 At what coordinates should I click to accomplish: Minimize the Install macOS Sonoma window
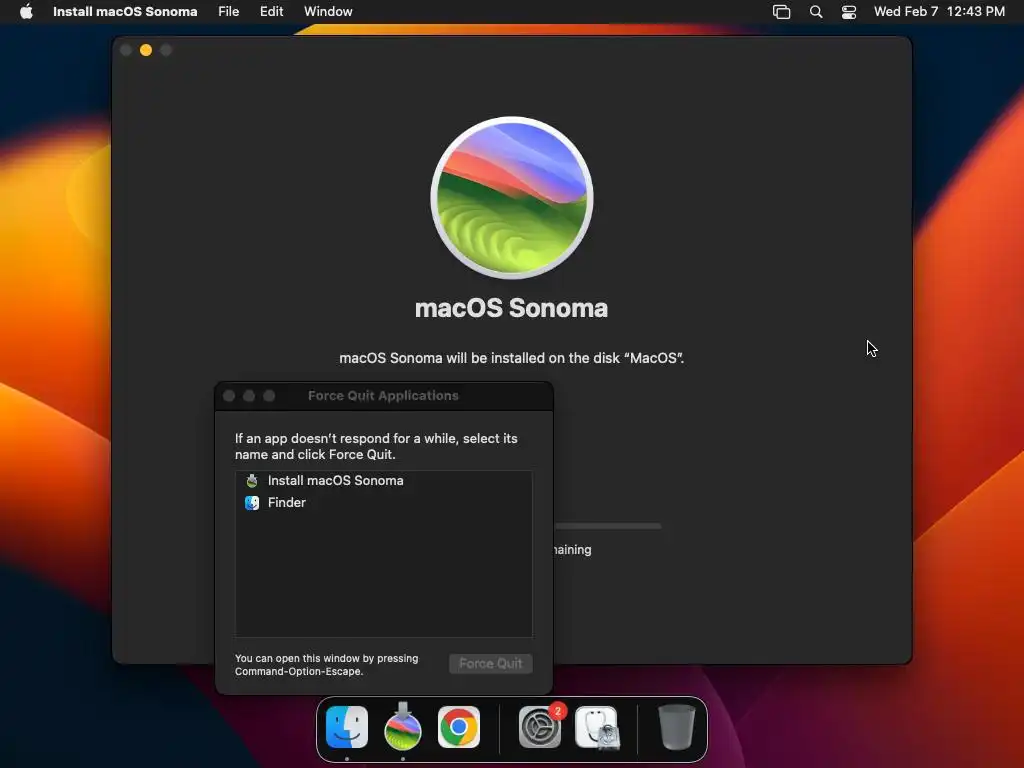(146, 50)
